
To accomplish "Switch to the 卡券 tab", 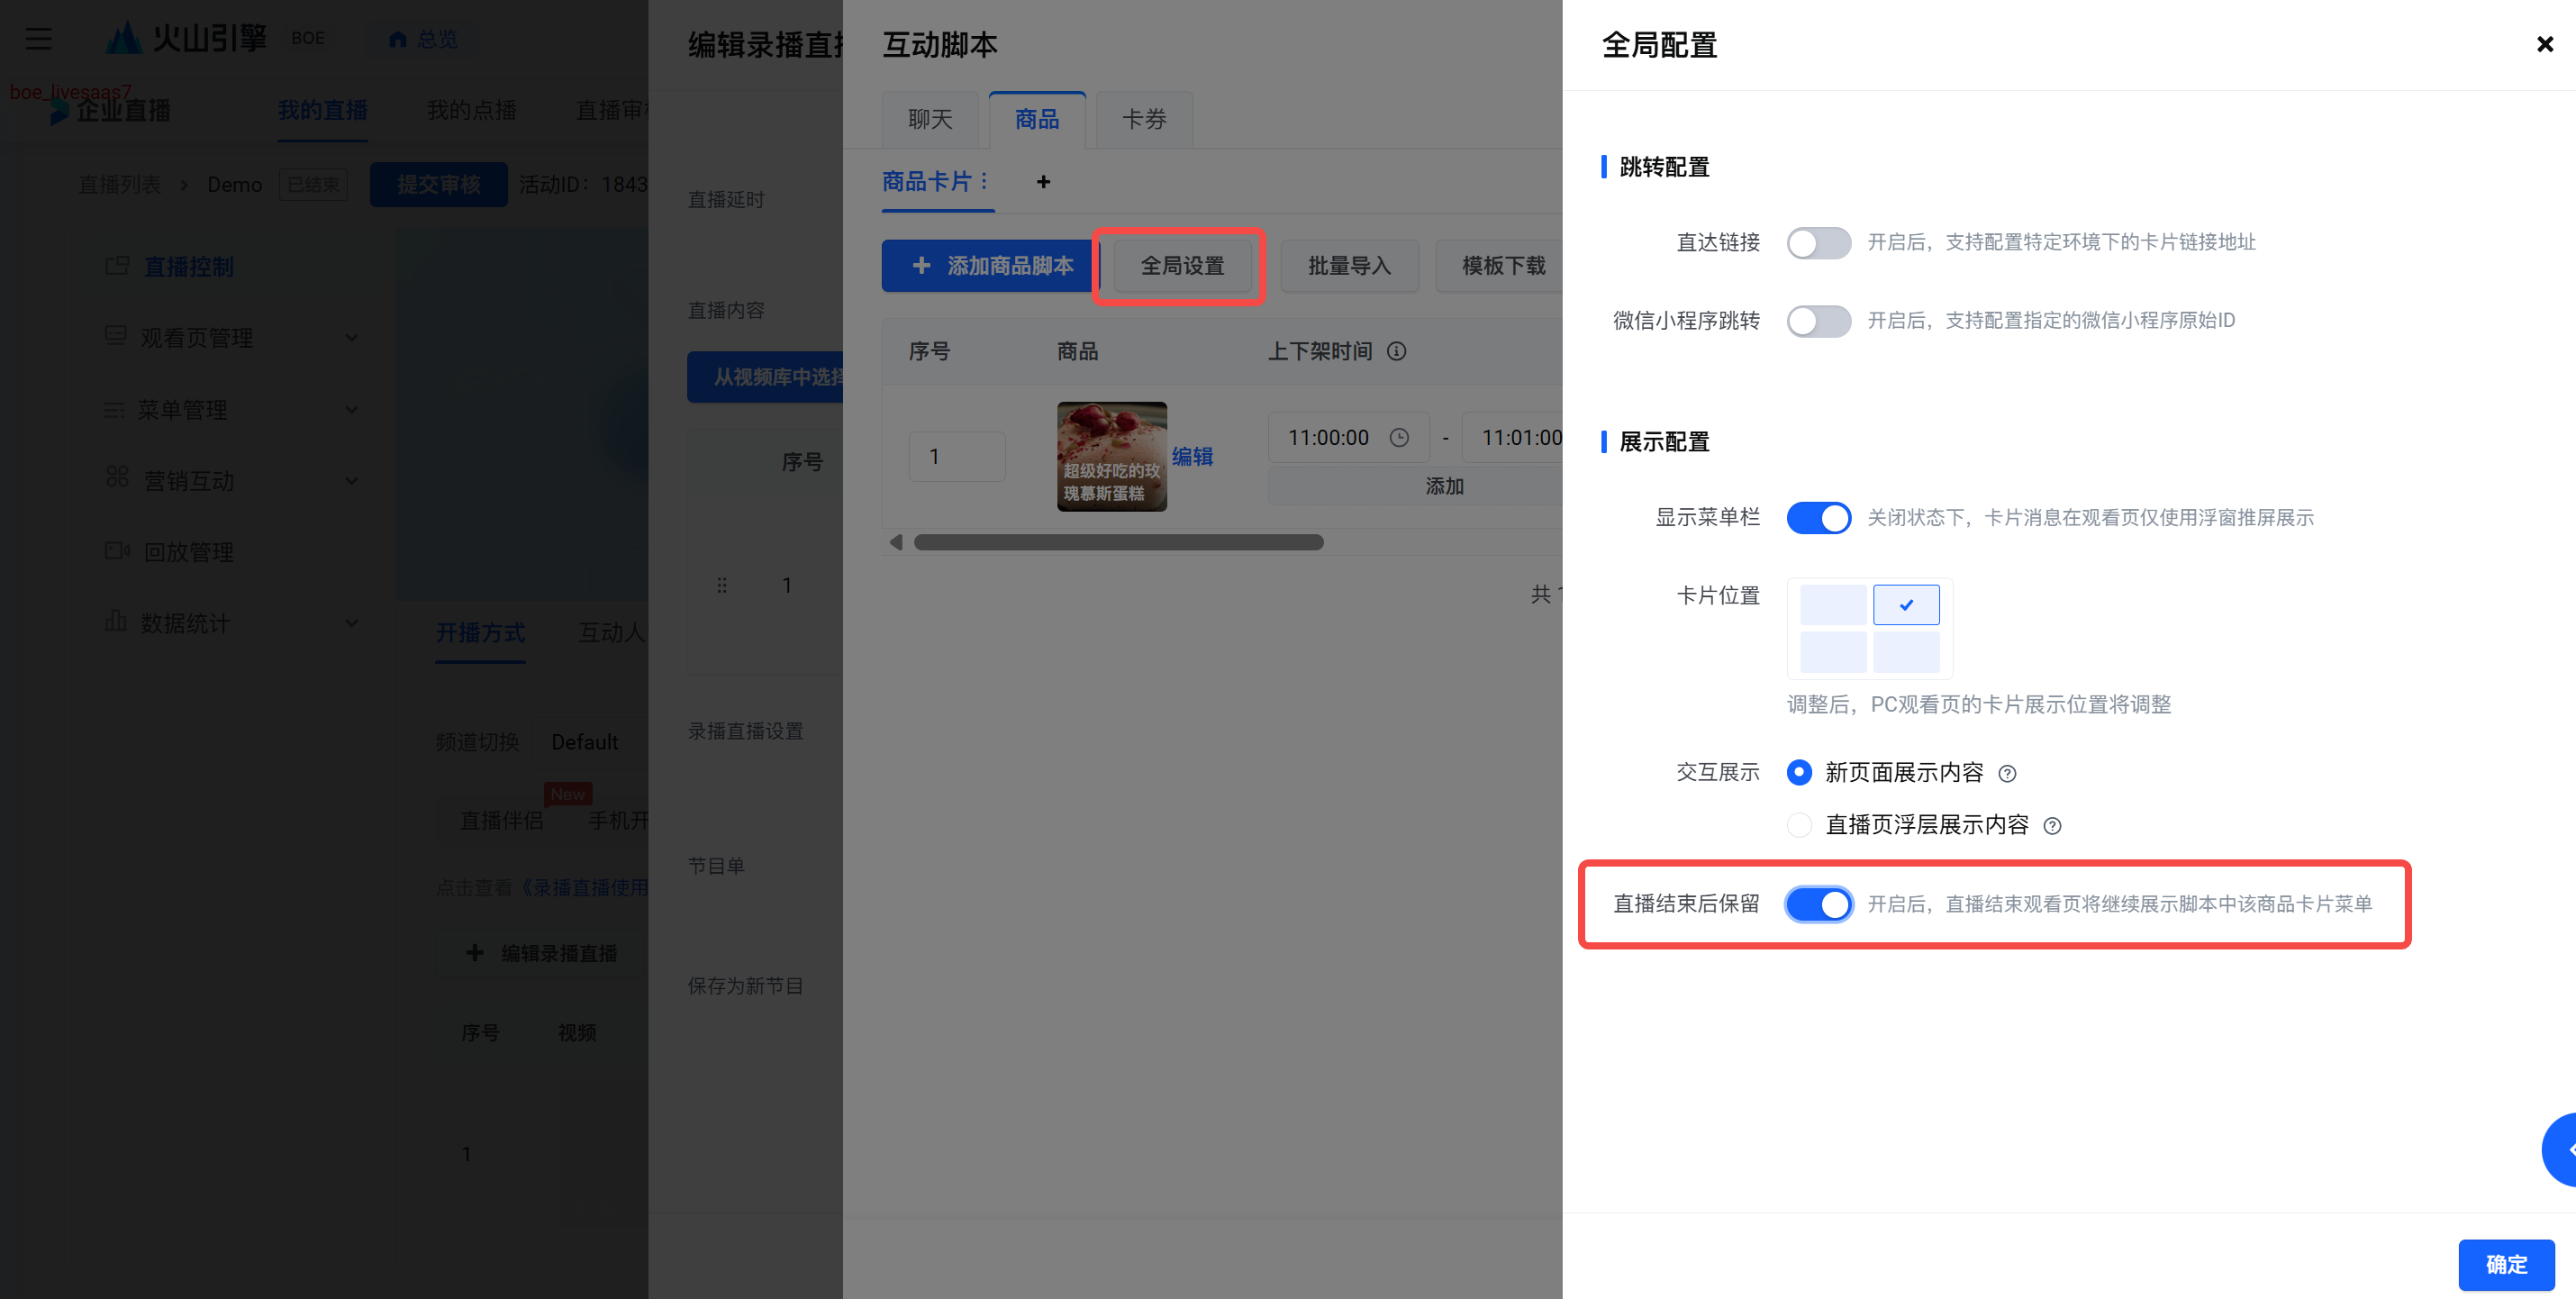I will 1144,120.
